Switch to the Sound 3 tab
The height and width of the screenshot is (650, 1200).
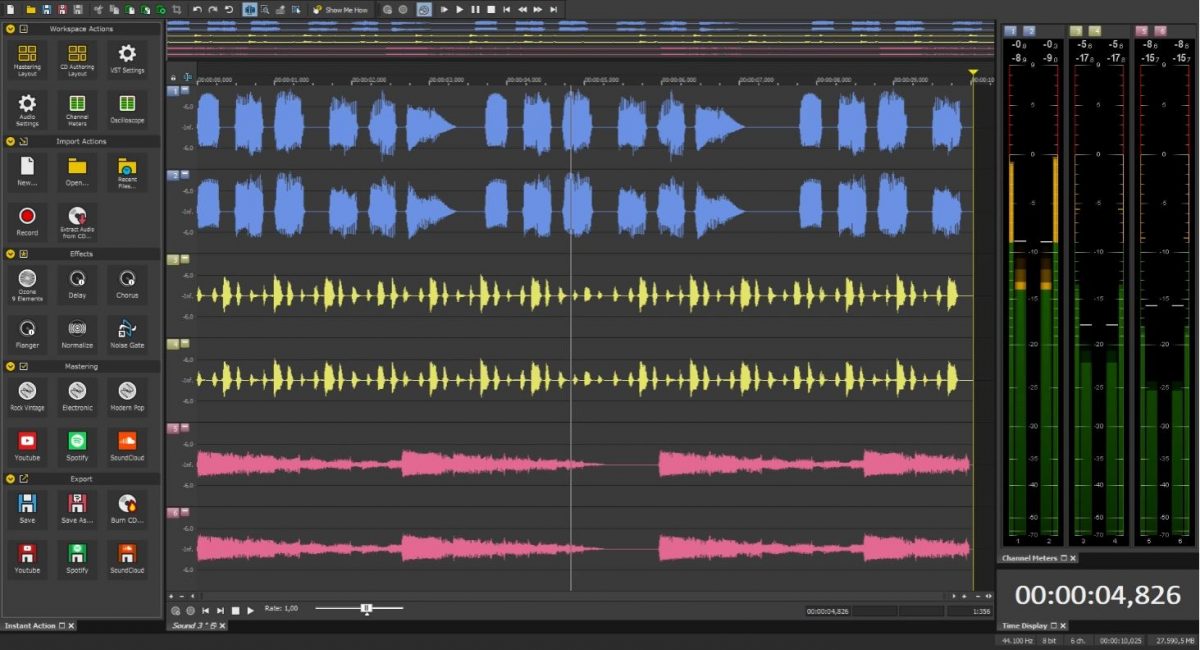pos(188,624)
